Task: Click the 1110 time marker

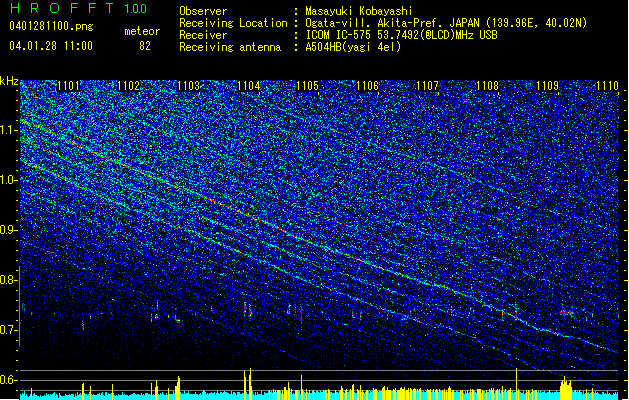Action: click(x=607, y=86)
